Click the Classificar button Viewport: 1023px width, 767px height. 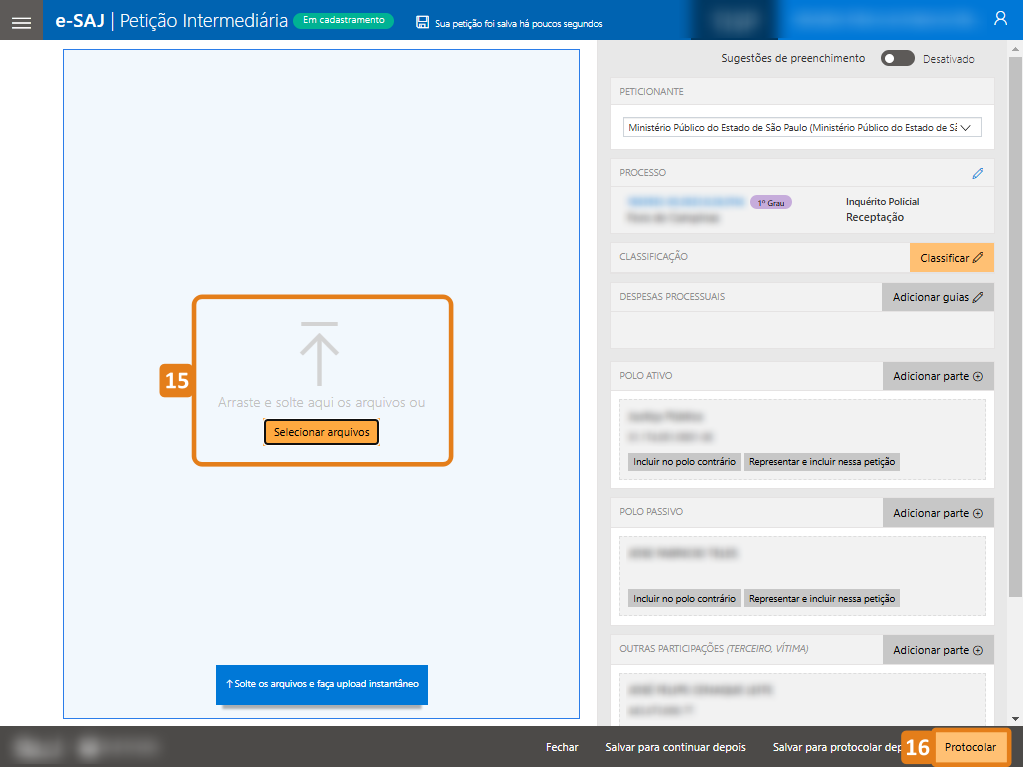951,258
